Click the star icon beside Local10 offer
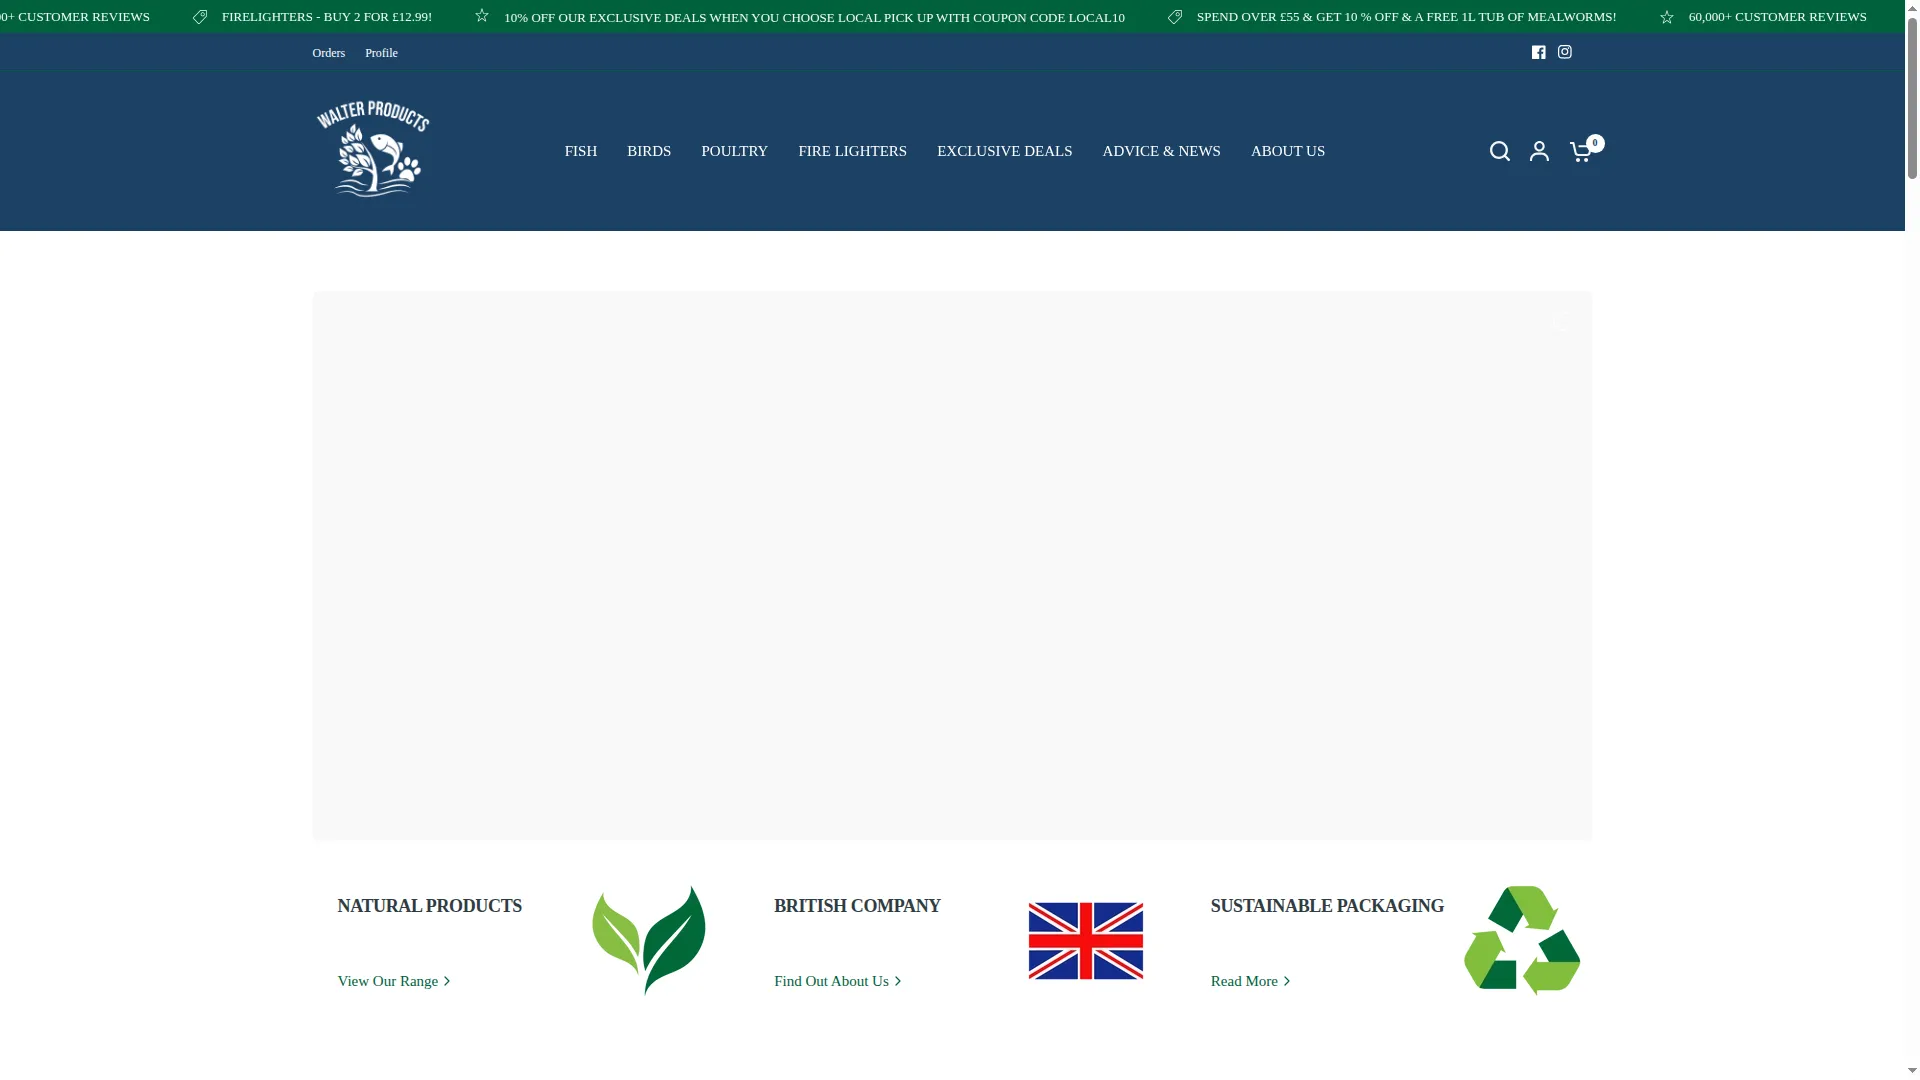Viewport: 1920px width, 1080px height. coord(482,16)
